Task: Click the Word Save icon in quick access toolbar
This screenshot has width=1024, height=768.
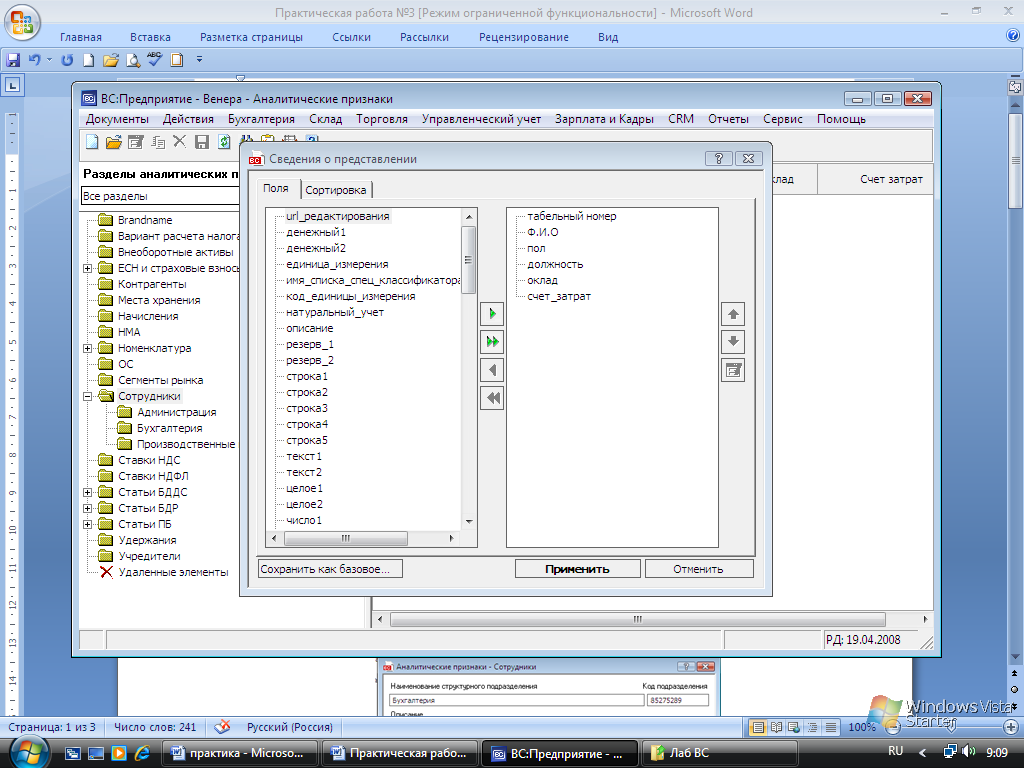Action: (x=13, y=60)
